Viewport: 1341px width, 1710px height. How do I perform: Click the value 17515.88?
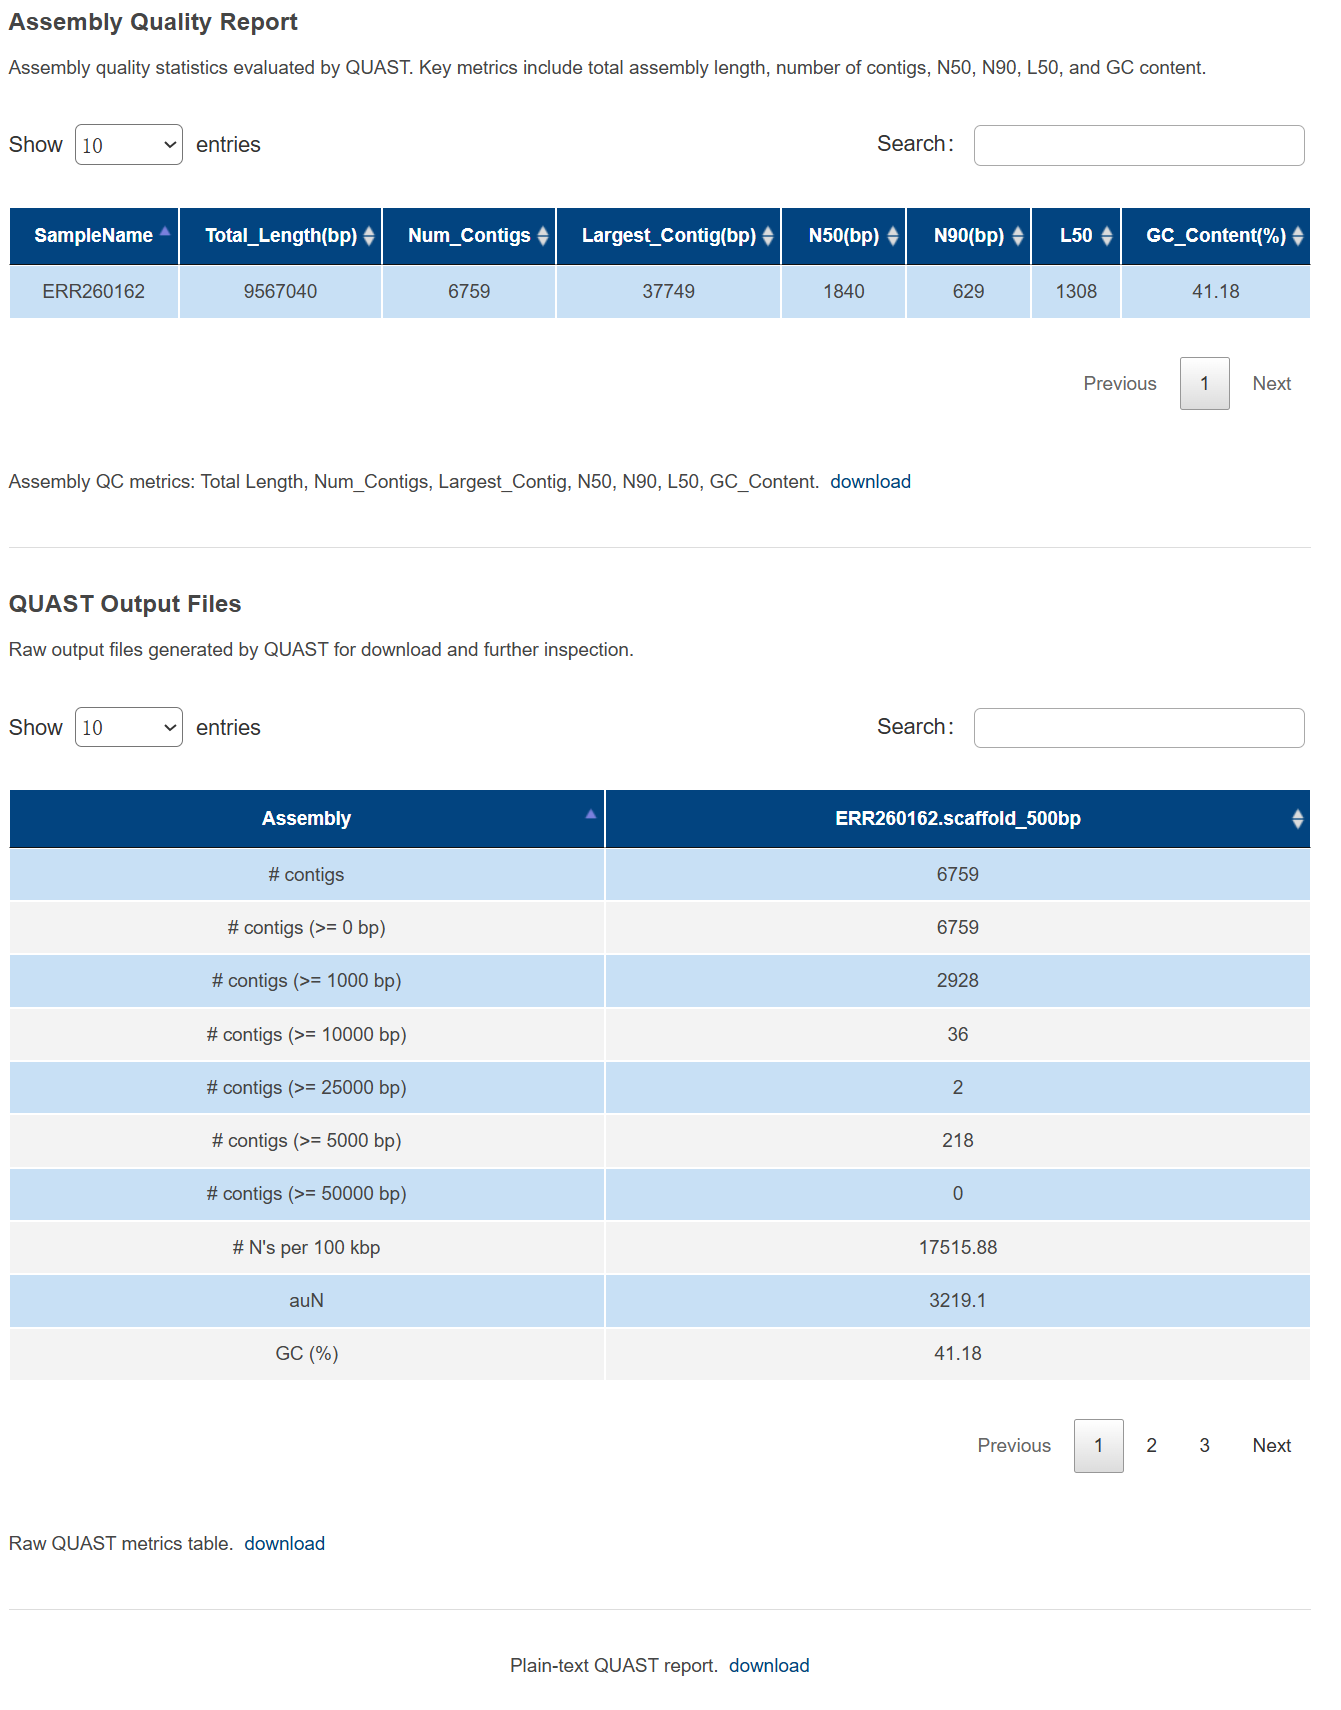click(x=958, y=1248)
